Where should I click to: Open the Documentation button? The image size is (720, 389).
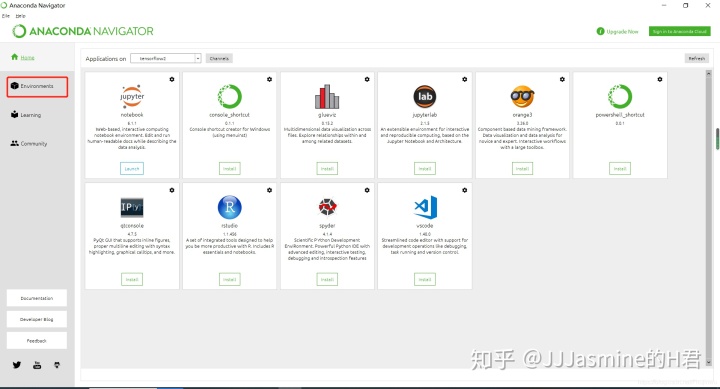37,298
